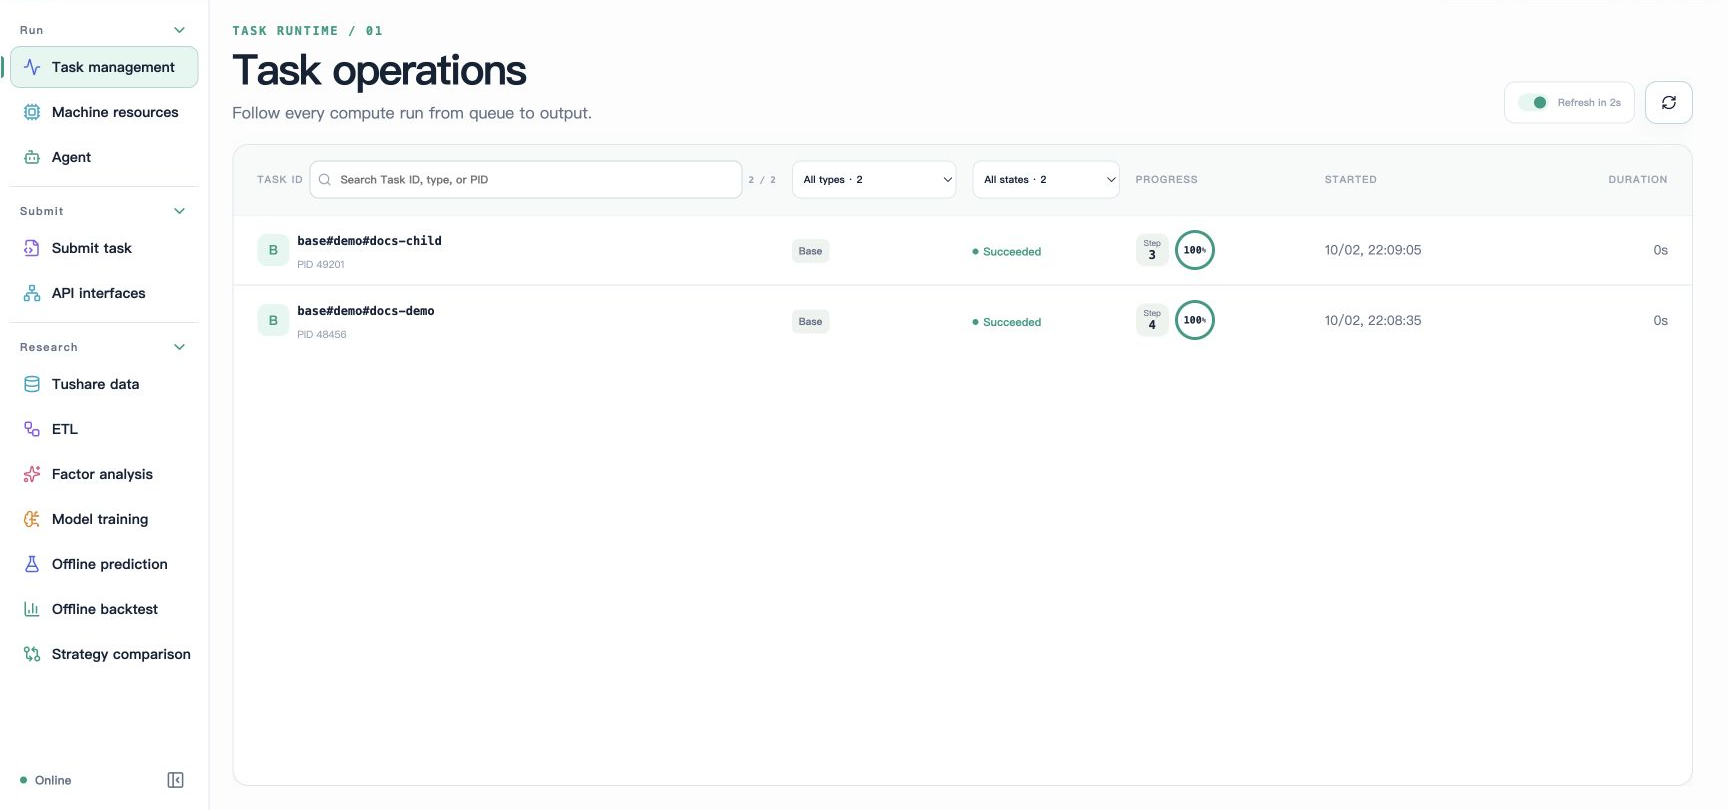The width and height of the screenshot is (1728, 810).
Task: Open Strategy comparison page
Action: point(104,654)
